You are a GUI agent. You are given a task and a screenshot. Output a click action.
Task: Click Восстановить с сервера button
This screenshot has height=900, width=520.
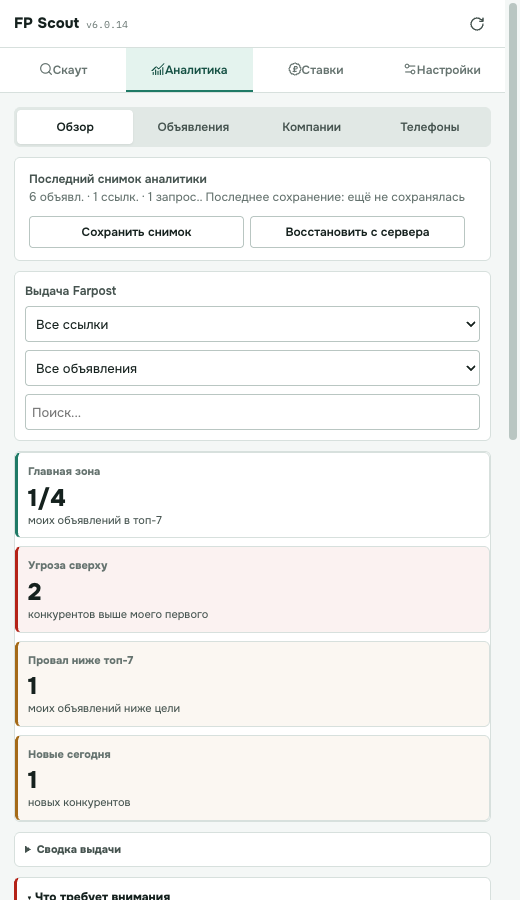(x=358, y=232)
